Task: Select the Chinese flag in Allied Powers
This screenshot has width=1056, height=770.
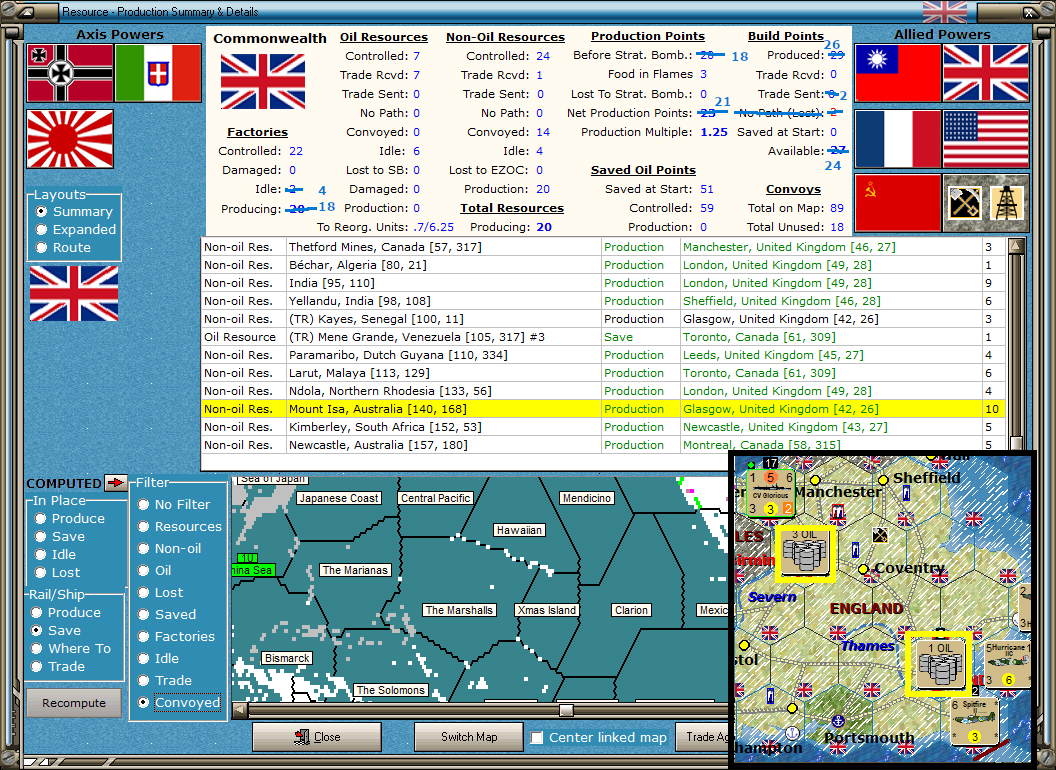Action: (897, 73)
